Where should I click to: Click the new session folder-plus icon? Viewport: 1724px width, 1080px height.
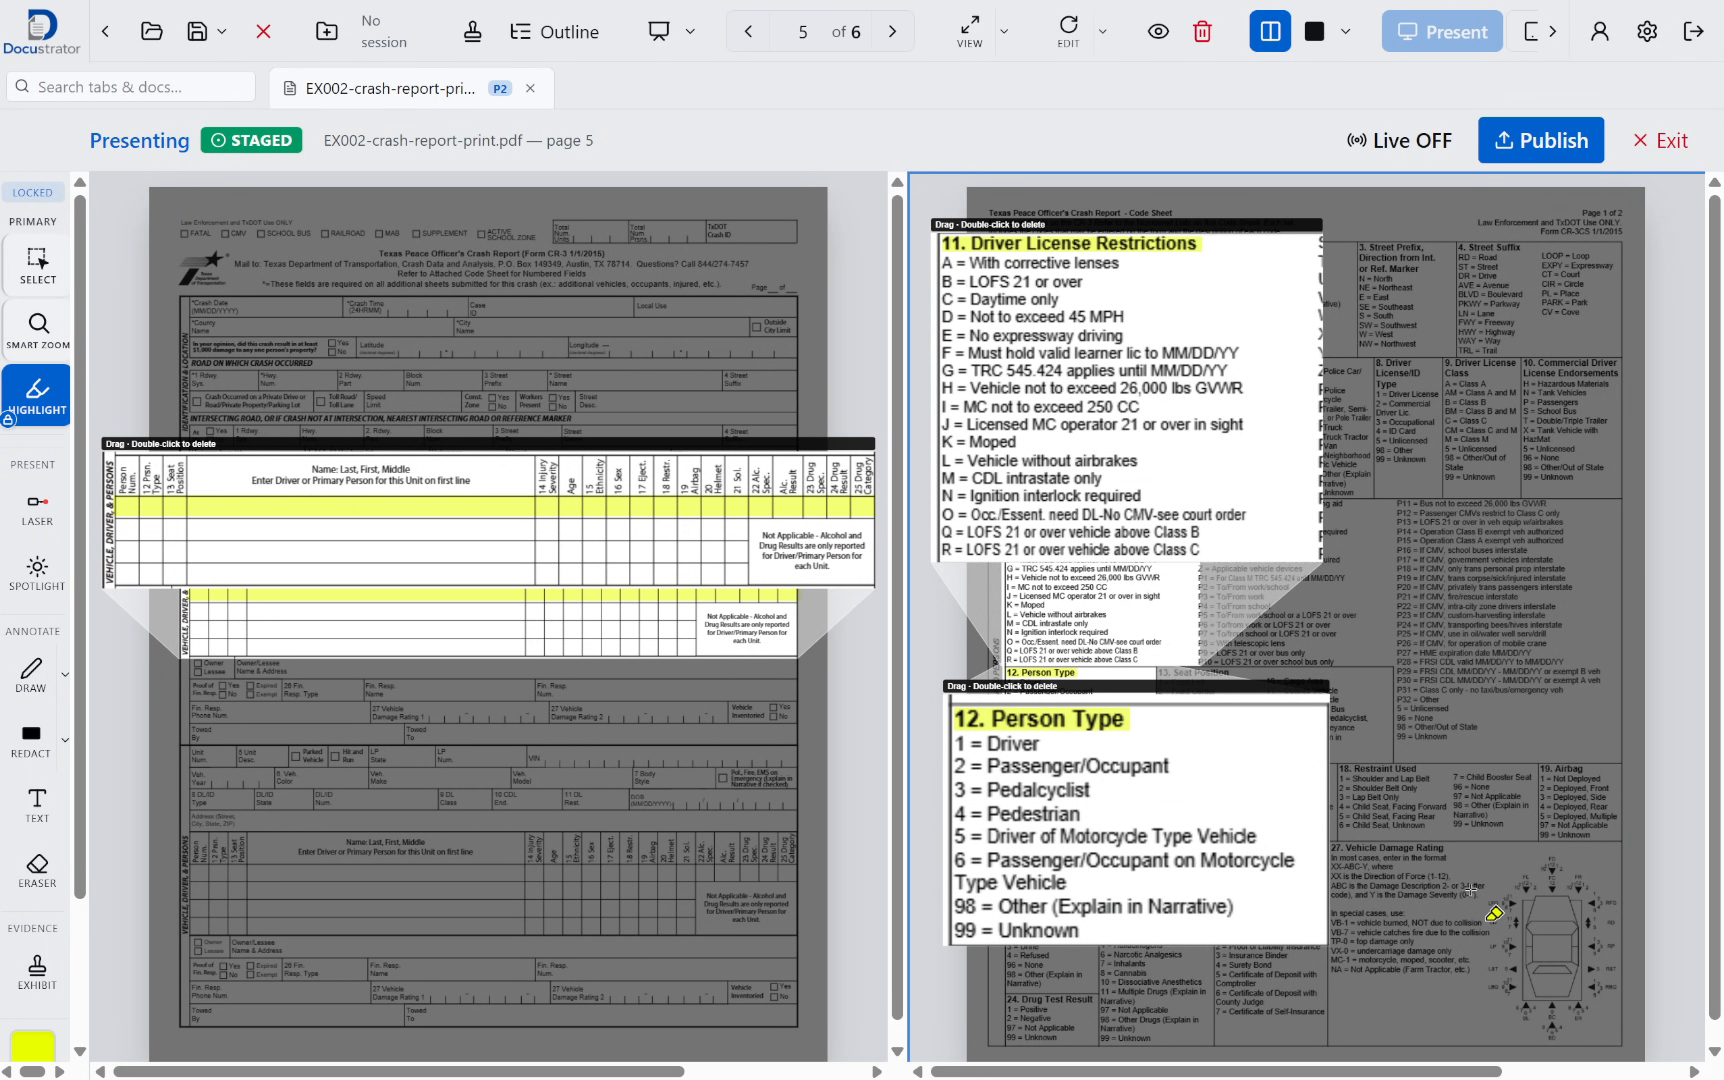[327, 32]
